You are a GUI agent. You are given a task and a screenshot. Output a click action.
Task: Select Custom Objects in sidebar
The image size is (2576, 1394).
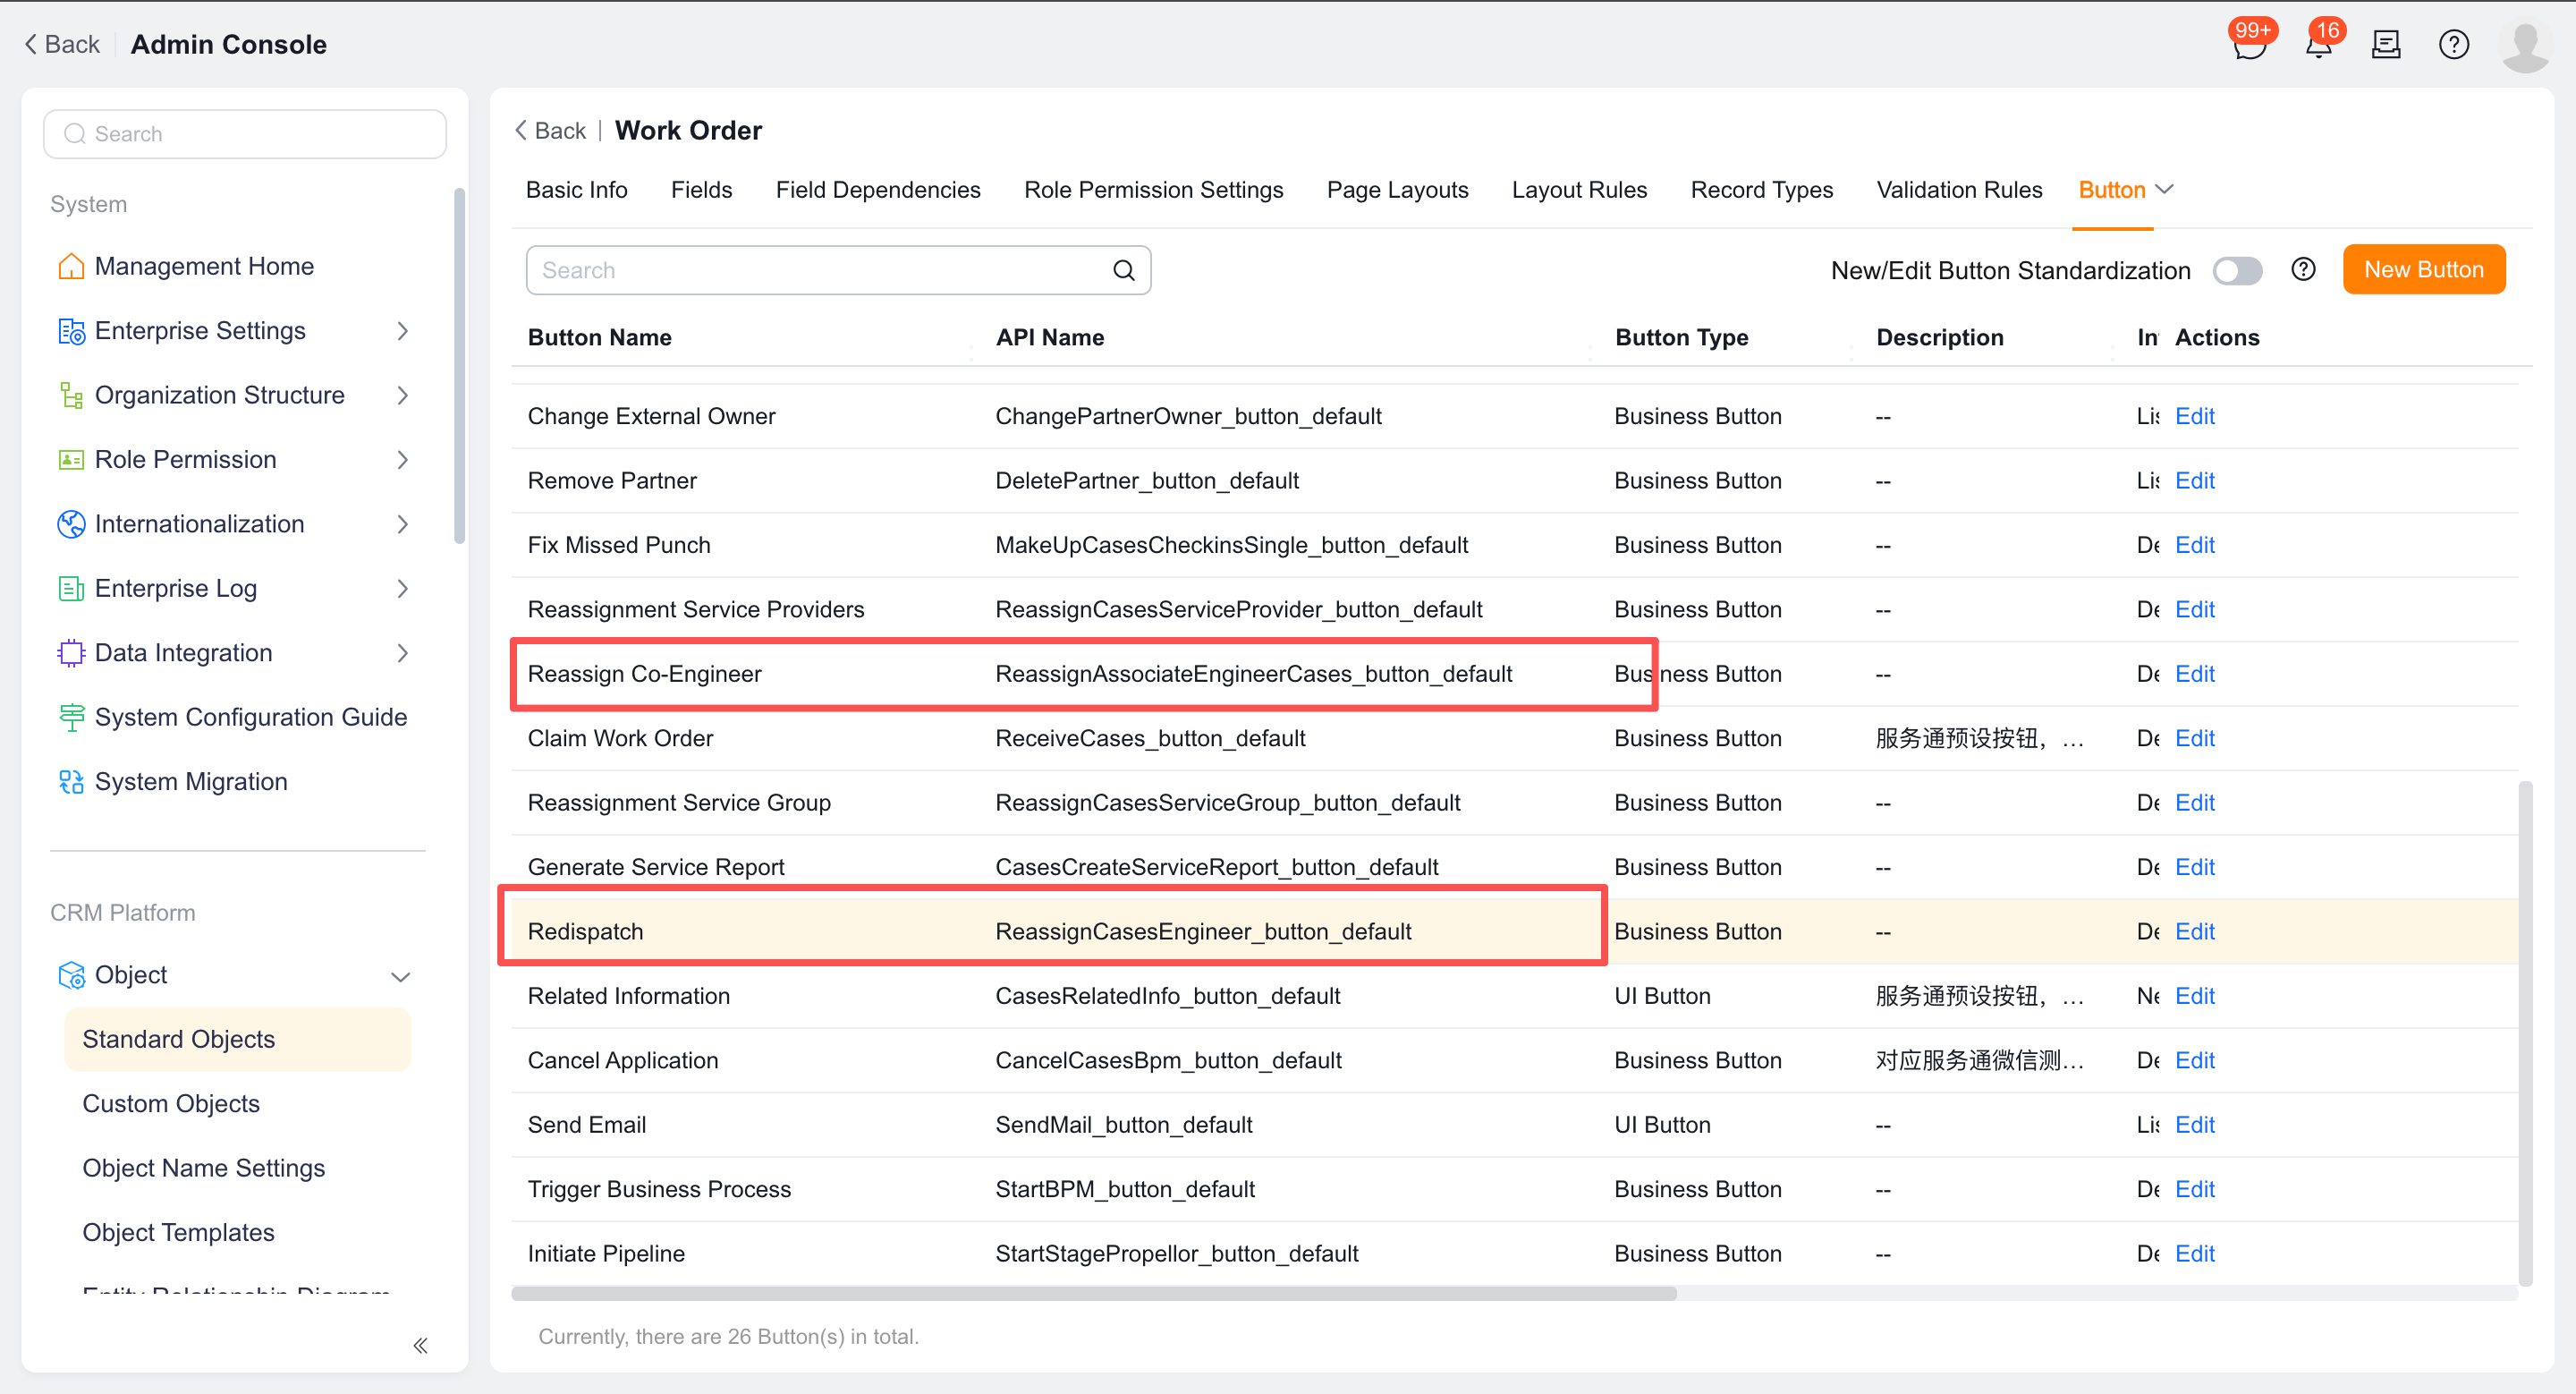point(171,1104)
